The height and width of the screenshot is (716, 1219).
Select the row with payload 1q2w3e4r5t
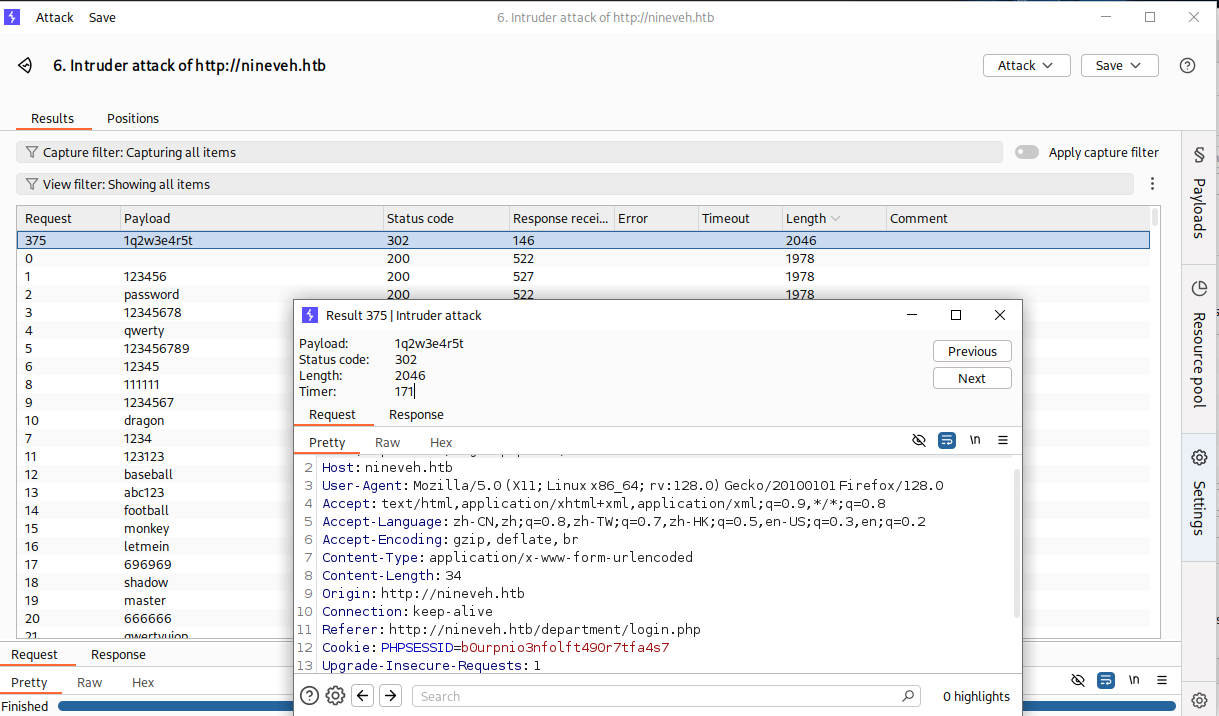tap(583, 240)
